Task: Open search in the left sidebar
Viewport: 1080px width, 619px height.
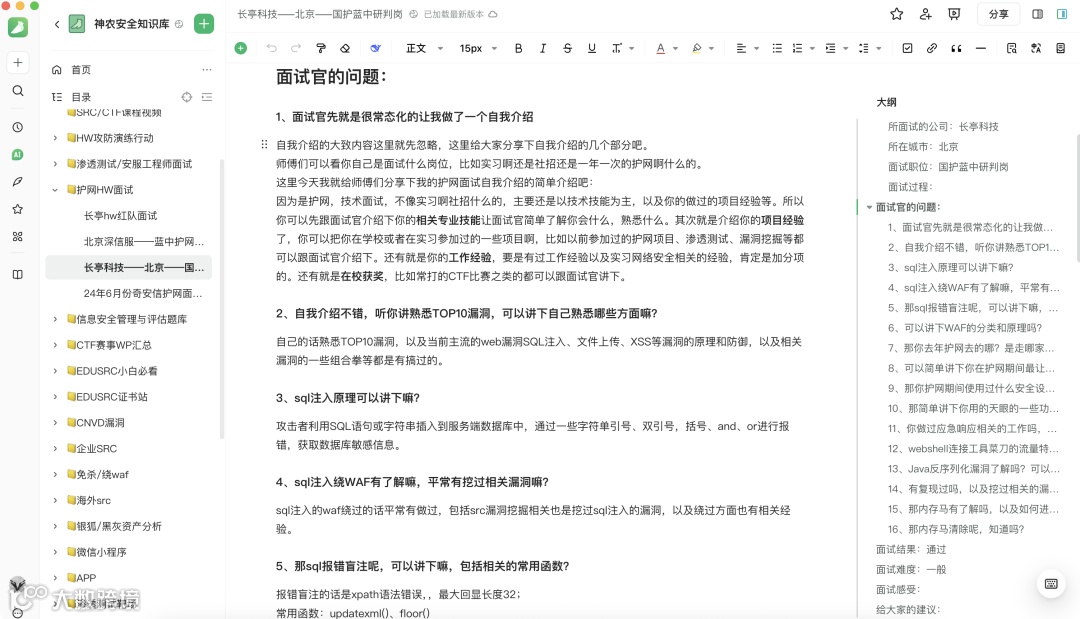Action: (x=18, y=91)
